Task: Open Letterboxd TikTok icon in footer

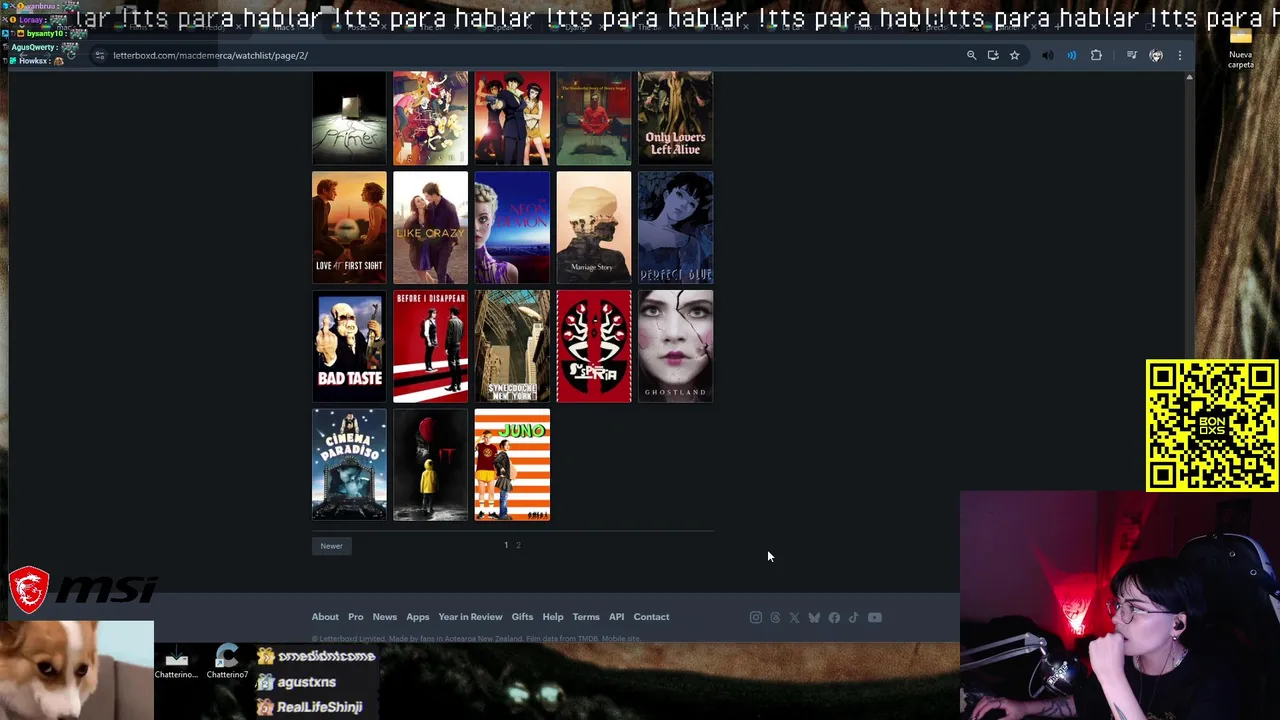Action: (853, 617)
